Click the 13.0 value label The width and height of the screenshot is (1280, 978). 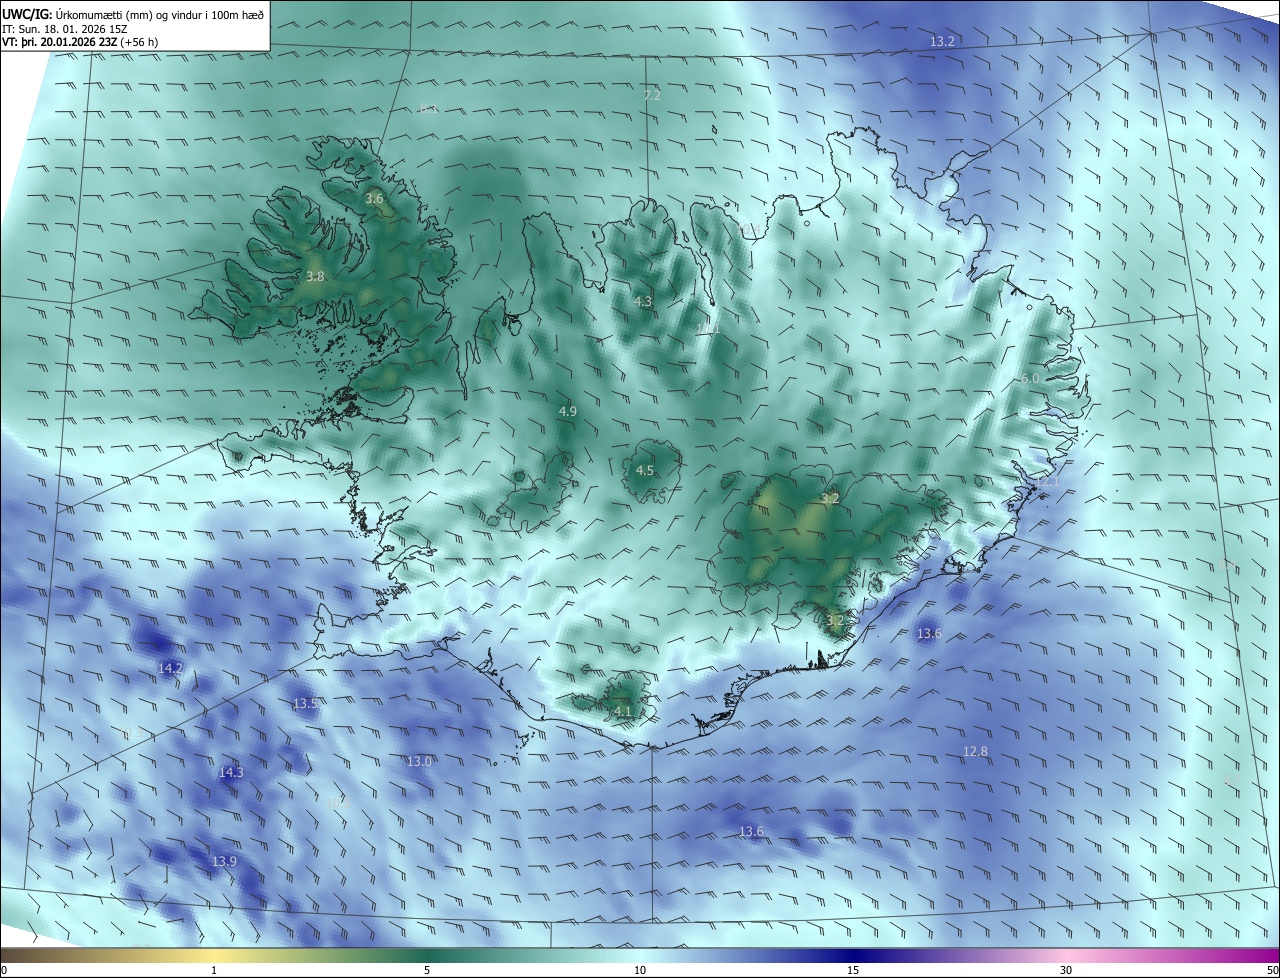419,761
